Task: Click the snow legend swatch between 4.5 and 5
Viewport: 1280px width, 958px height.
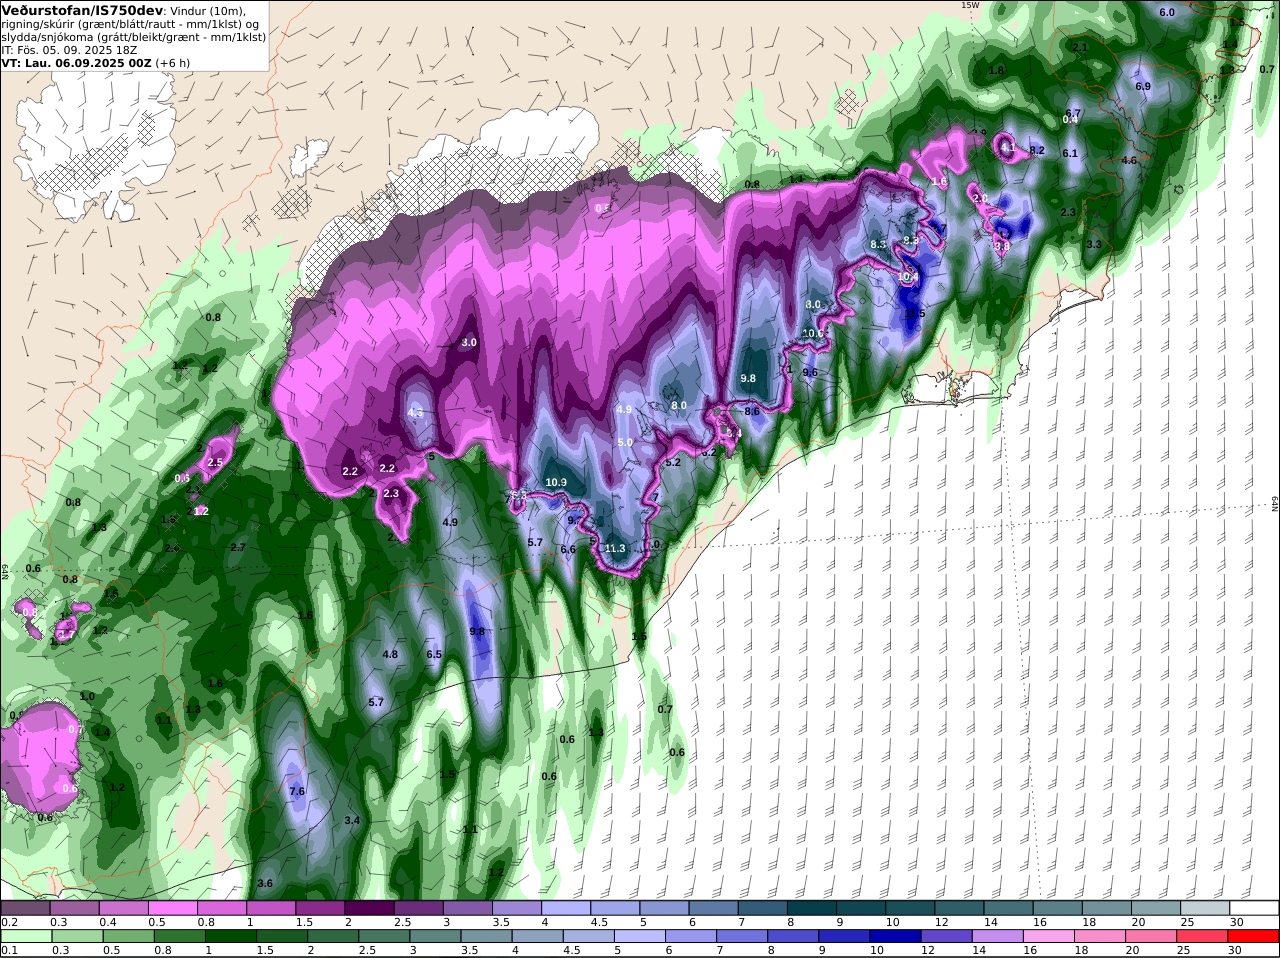Action: 615,907
